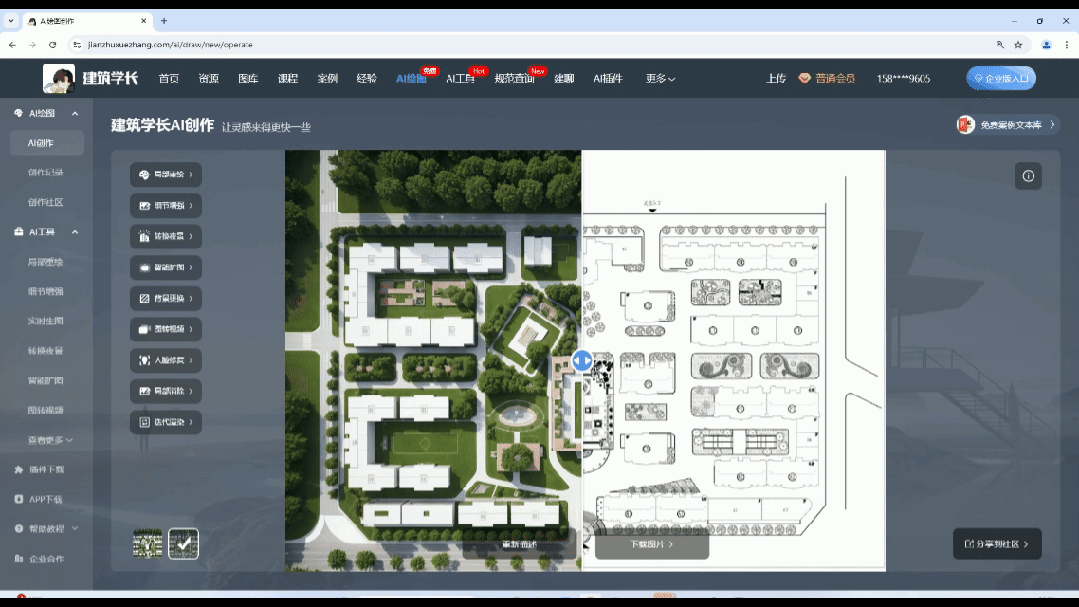Screen dimensions: 1079x607
Task: Open the browser tab search dropdown
Action: tap(11, 21)
